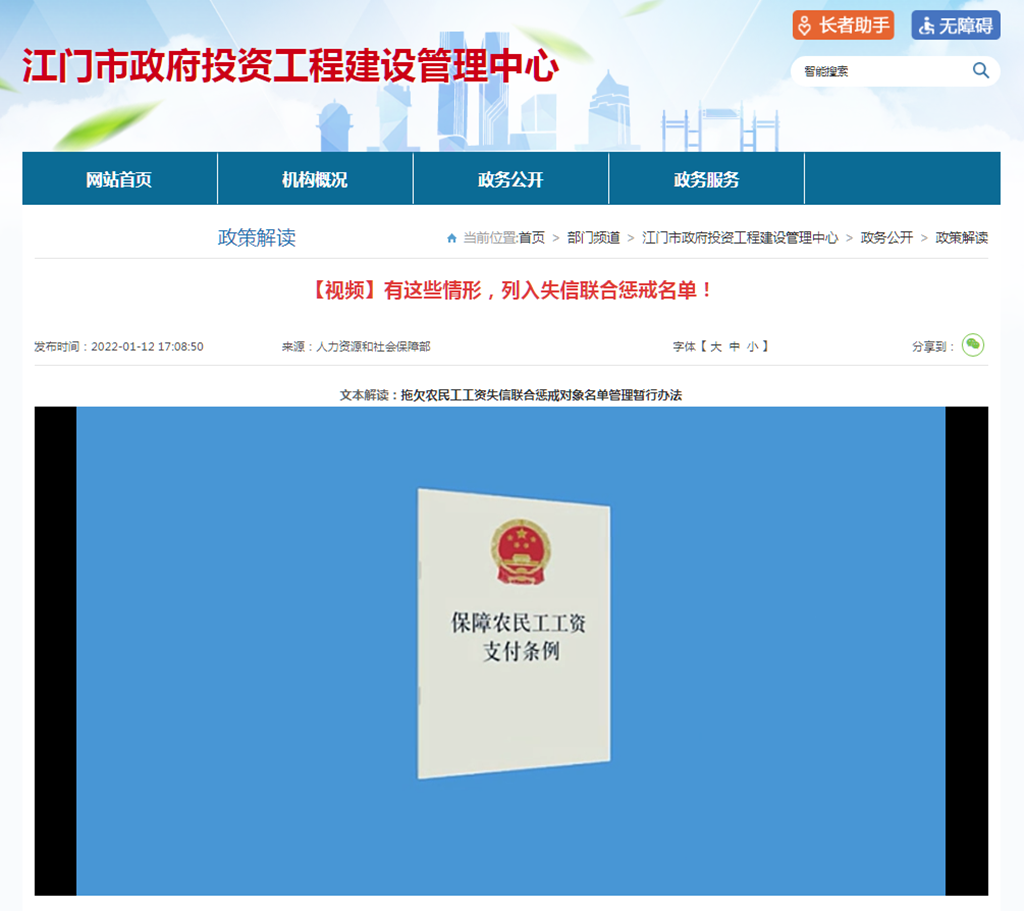Set font size to 大 (large)

tap(716, 347)
